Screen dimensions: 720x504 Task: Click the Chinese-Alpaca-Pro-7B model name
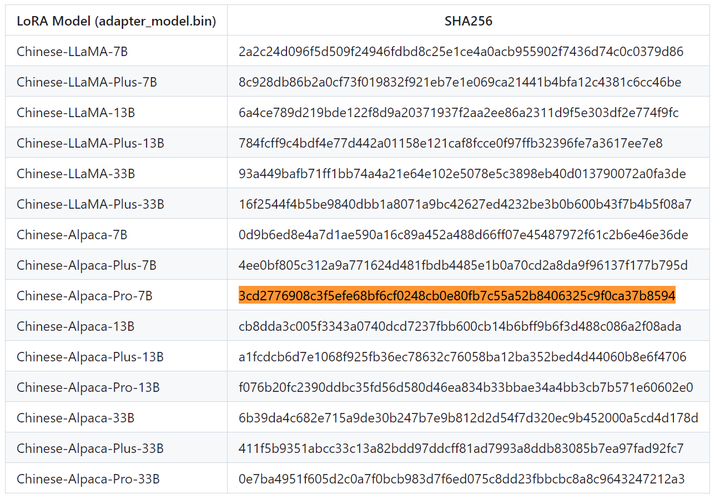click(86, 296)
